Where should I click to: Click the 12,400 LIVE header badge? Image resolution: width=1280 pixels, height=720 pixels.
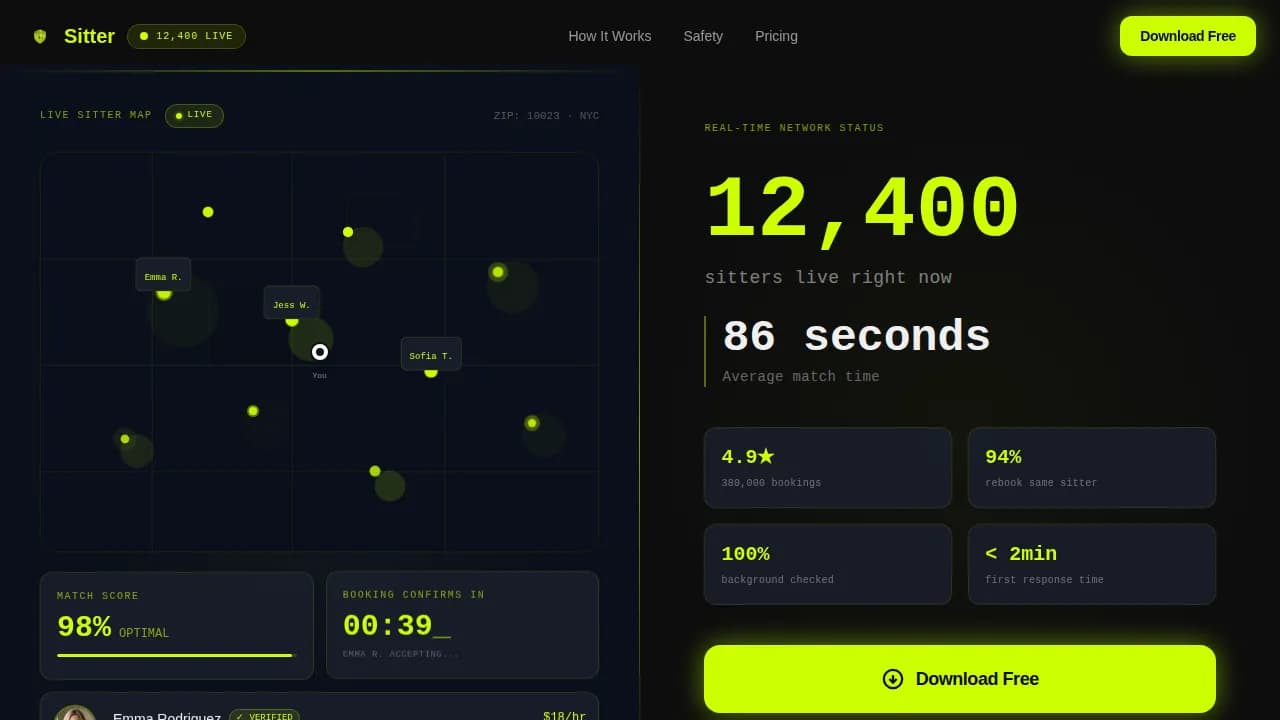point(186,36)
